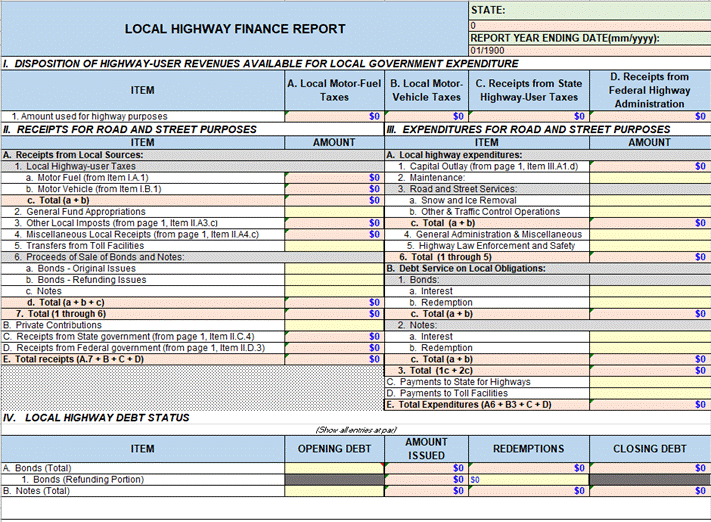Select the Other & Traffic Control Operations amount cell

[650, 212]
